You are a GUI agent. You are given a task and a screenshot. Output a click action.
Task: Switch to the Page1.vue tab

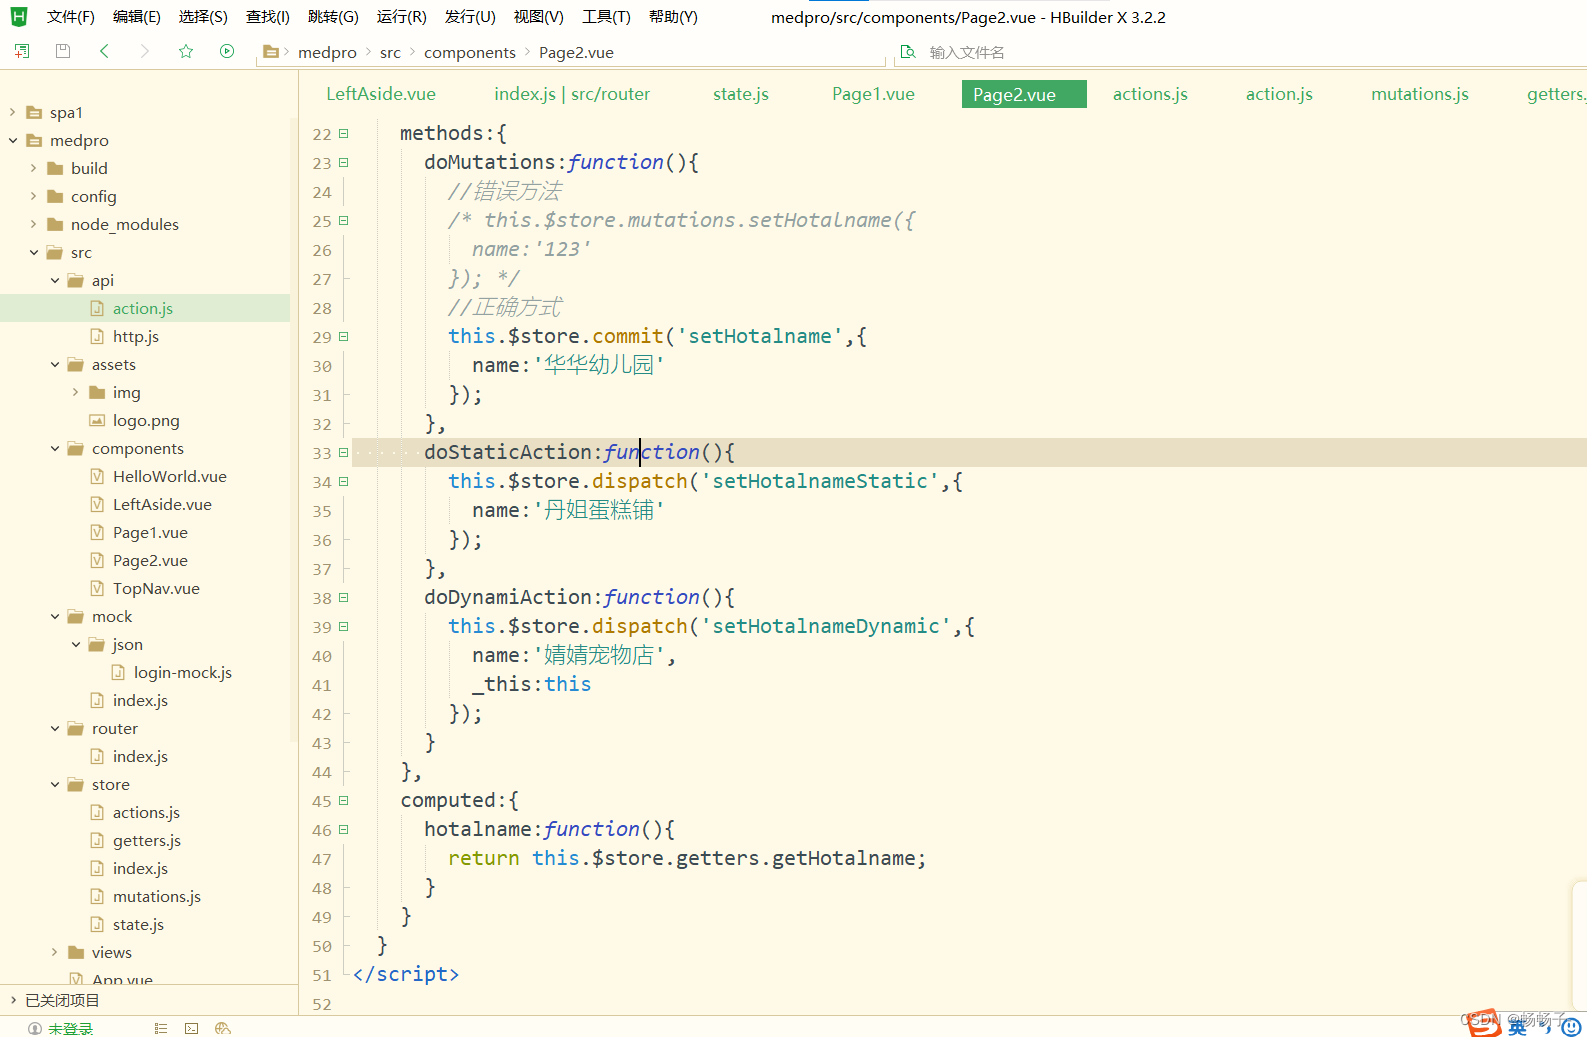[x=873, y=94]
